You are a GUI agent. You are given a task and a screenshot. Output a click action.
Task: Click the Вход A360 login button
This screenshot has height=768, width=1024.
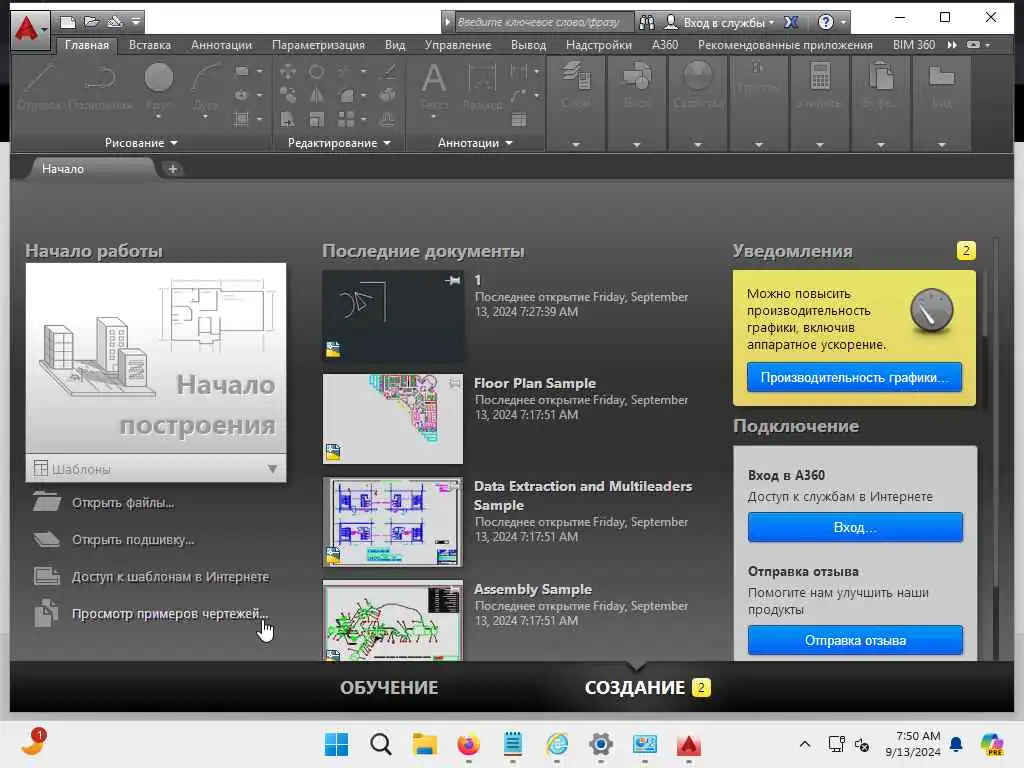pos(856,528)
